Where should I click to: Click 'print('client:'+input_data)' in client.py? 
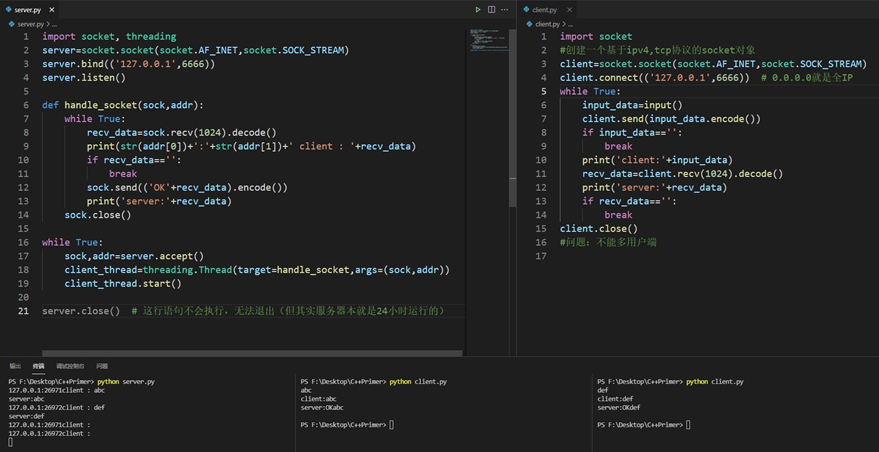coord(658,160)
